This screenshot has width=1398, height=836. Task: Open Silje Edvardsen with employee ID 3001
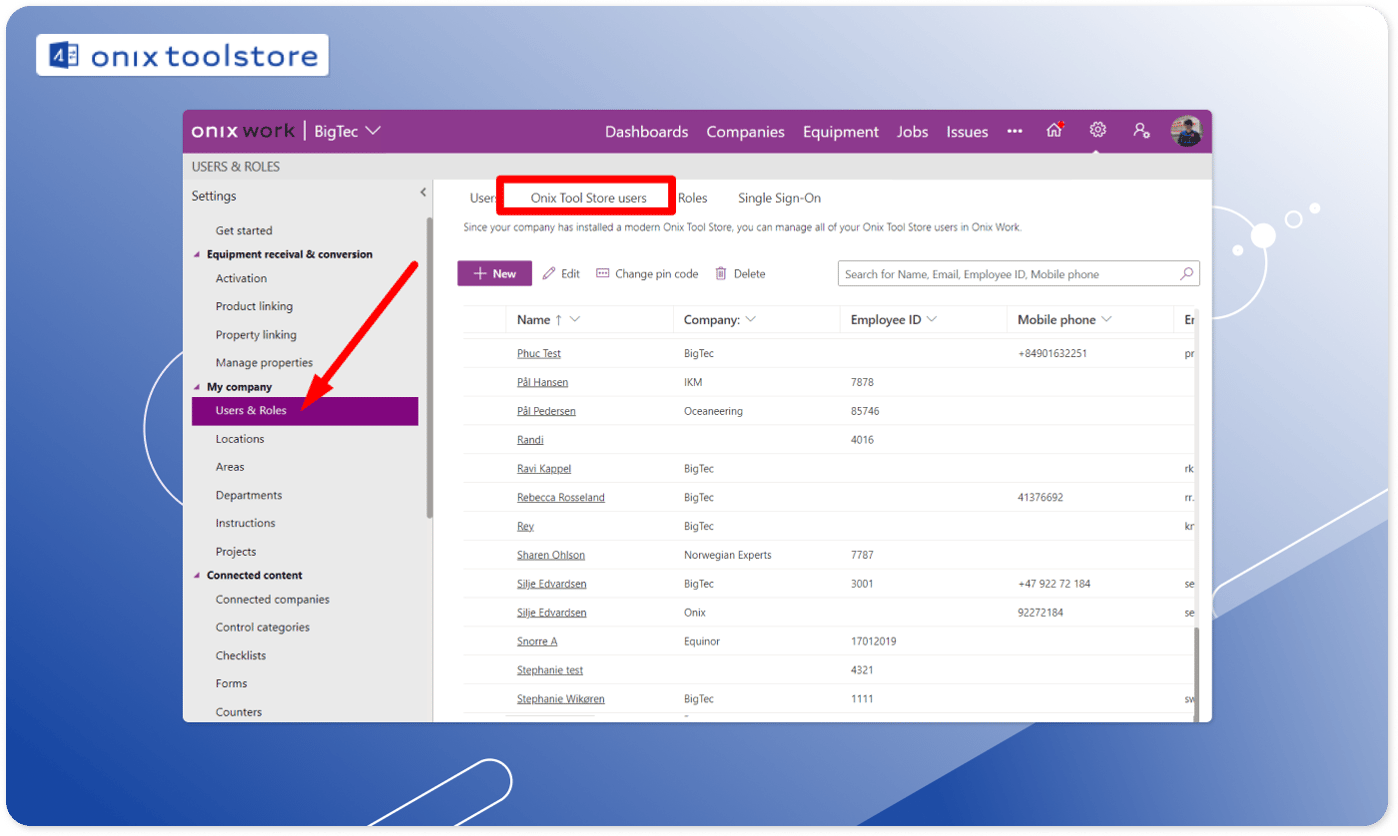pos(552,584)
